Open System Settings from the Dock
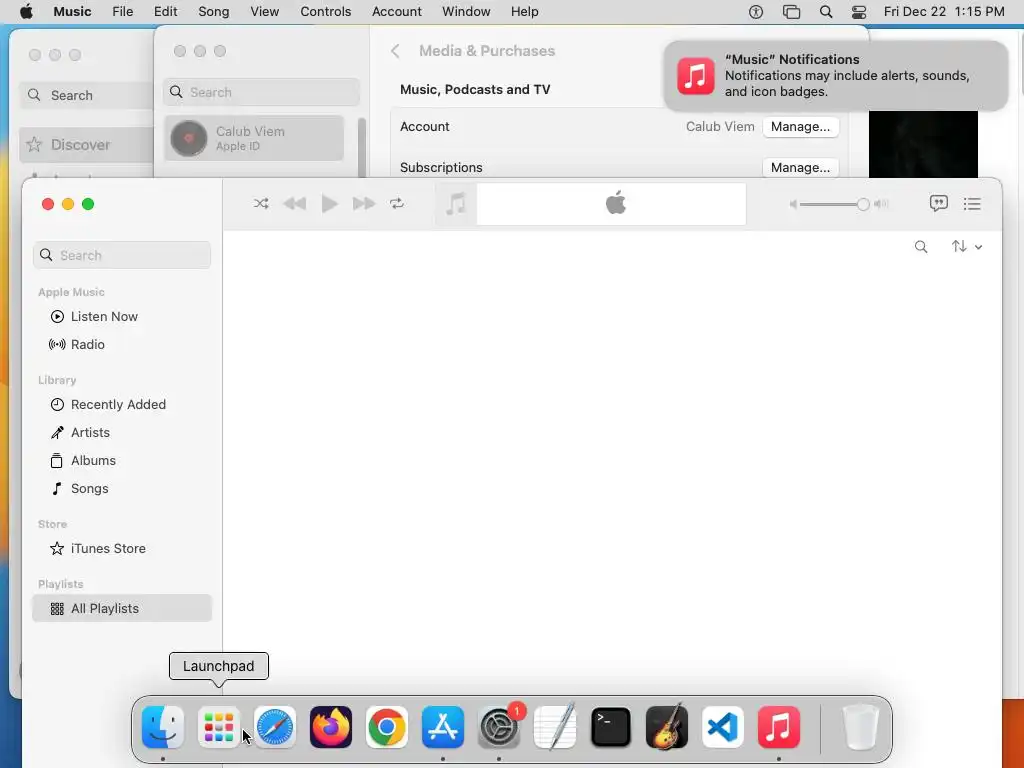This screenshot has height=768, width=1024. click(x=499, y=727)
